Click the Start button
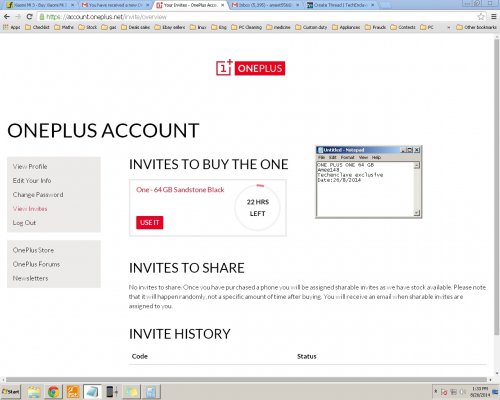 [x=11, y=392]
